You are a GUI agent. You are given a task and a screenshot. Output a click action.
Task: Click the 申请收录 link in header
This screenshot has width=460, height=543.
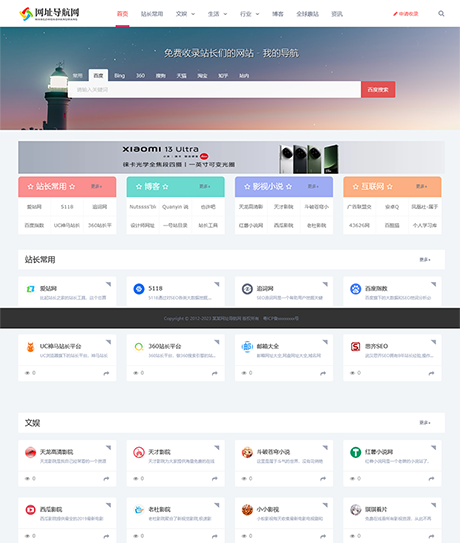pyautogui.click(x=406, y=14)
